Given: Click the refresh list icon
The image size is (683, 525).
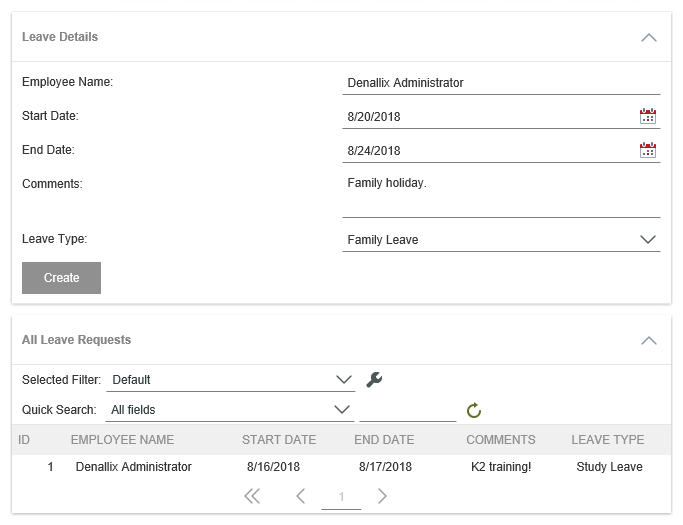Looking at the screenshot, I should [474, 410].
